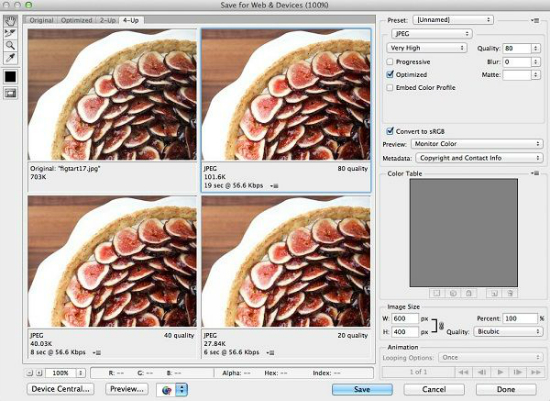The height and width of the screenshot is (401, 550).
Task: Click the browser preview icon
Action: click(167, 389)
